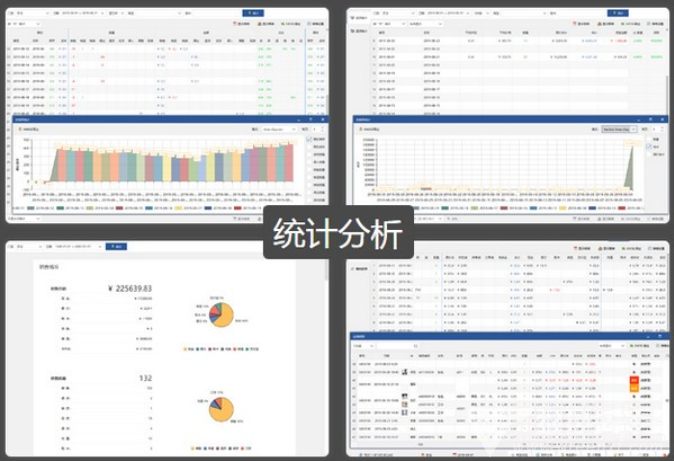Screen dimensions: 674x461
Task: Open the store dropdown in the upper-right window filter bar
Action: coord(398,13)
